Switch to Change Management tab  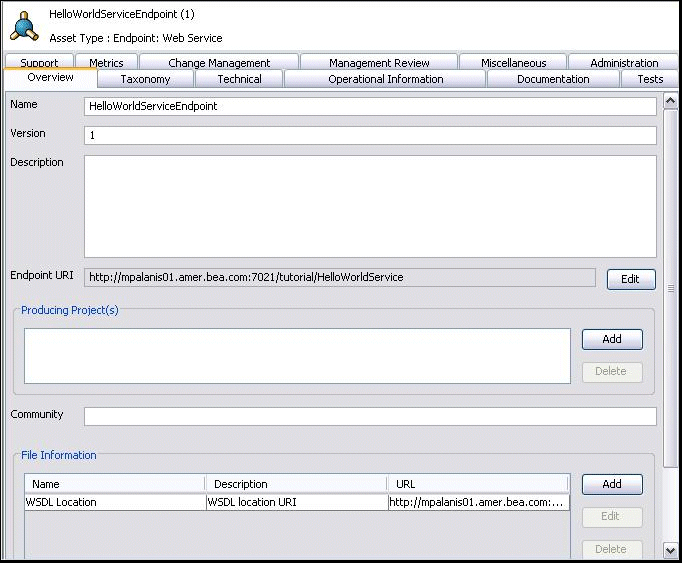[219, 62]
